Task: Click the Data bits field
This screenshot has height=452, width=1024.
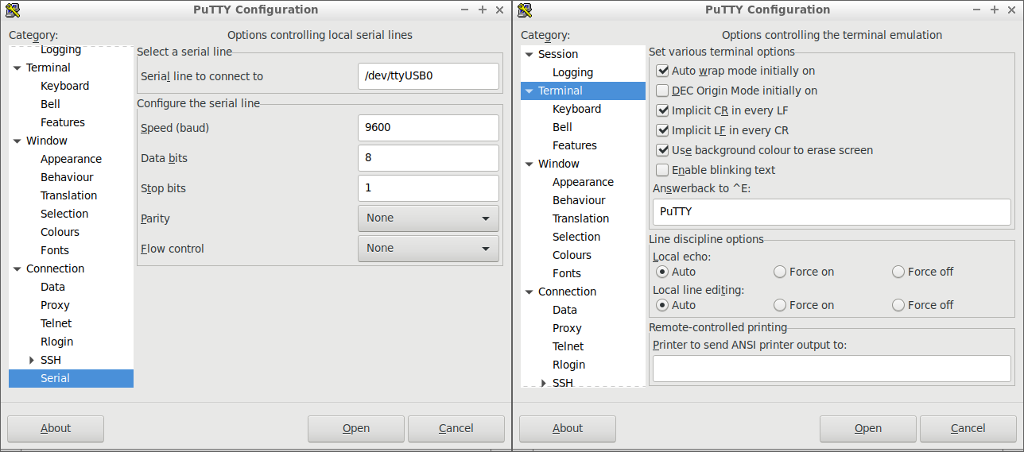Action: click(x=428, y=158)
